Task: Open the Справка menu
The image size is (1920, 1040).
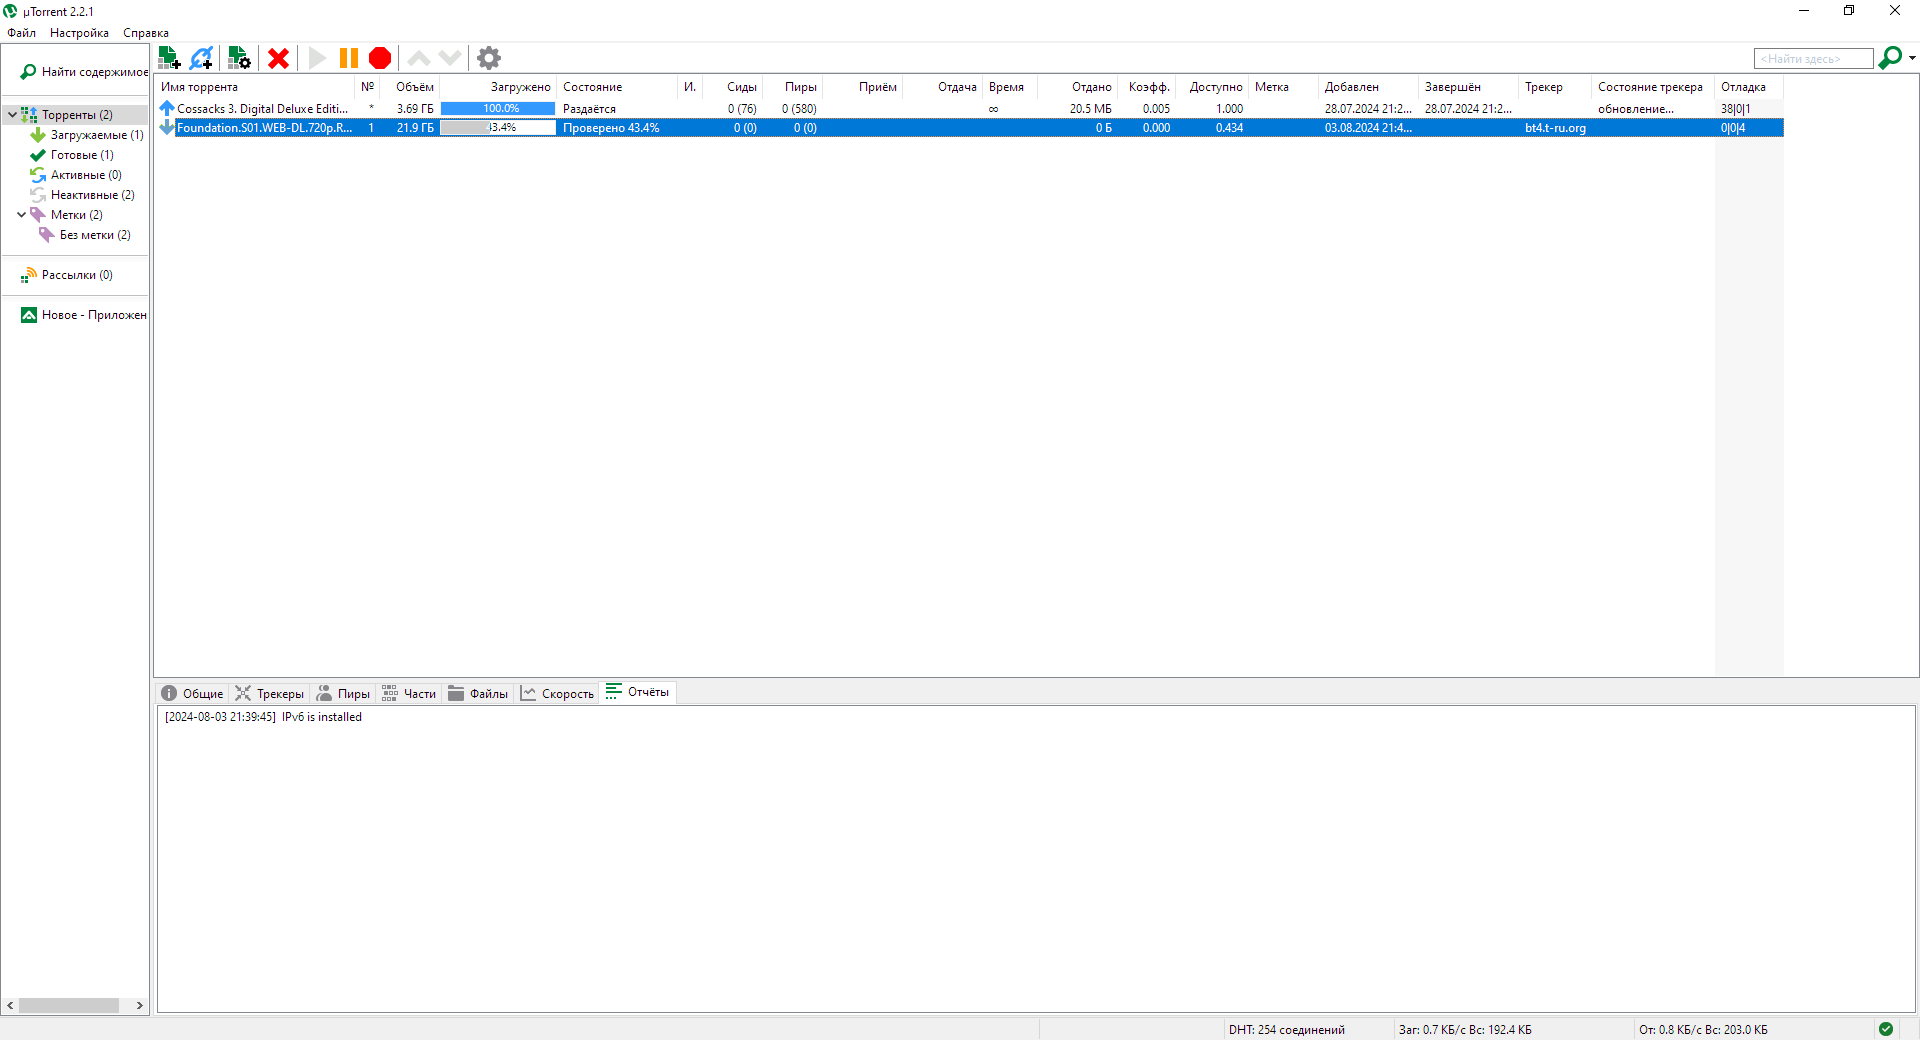Action: pos(146,33)
